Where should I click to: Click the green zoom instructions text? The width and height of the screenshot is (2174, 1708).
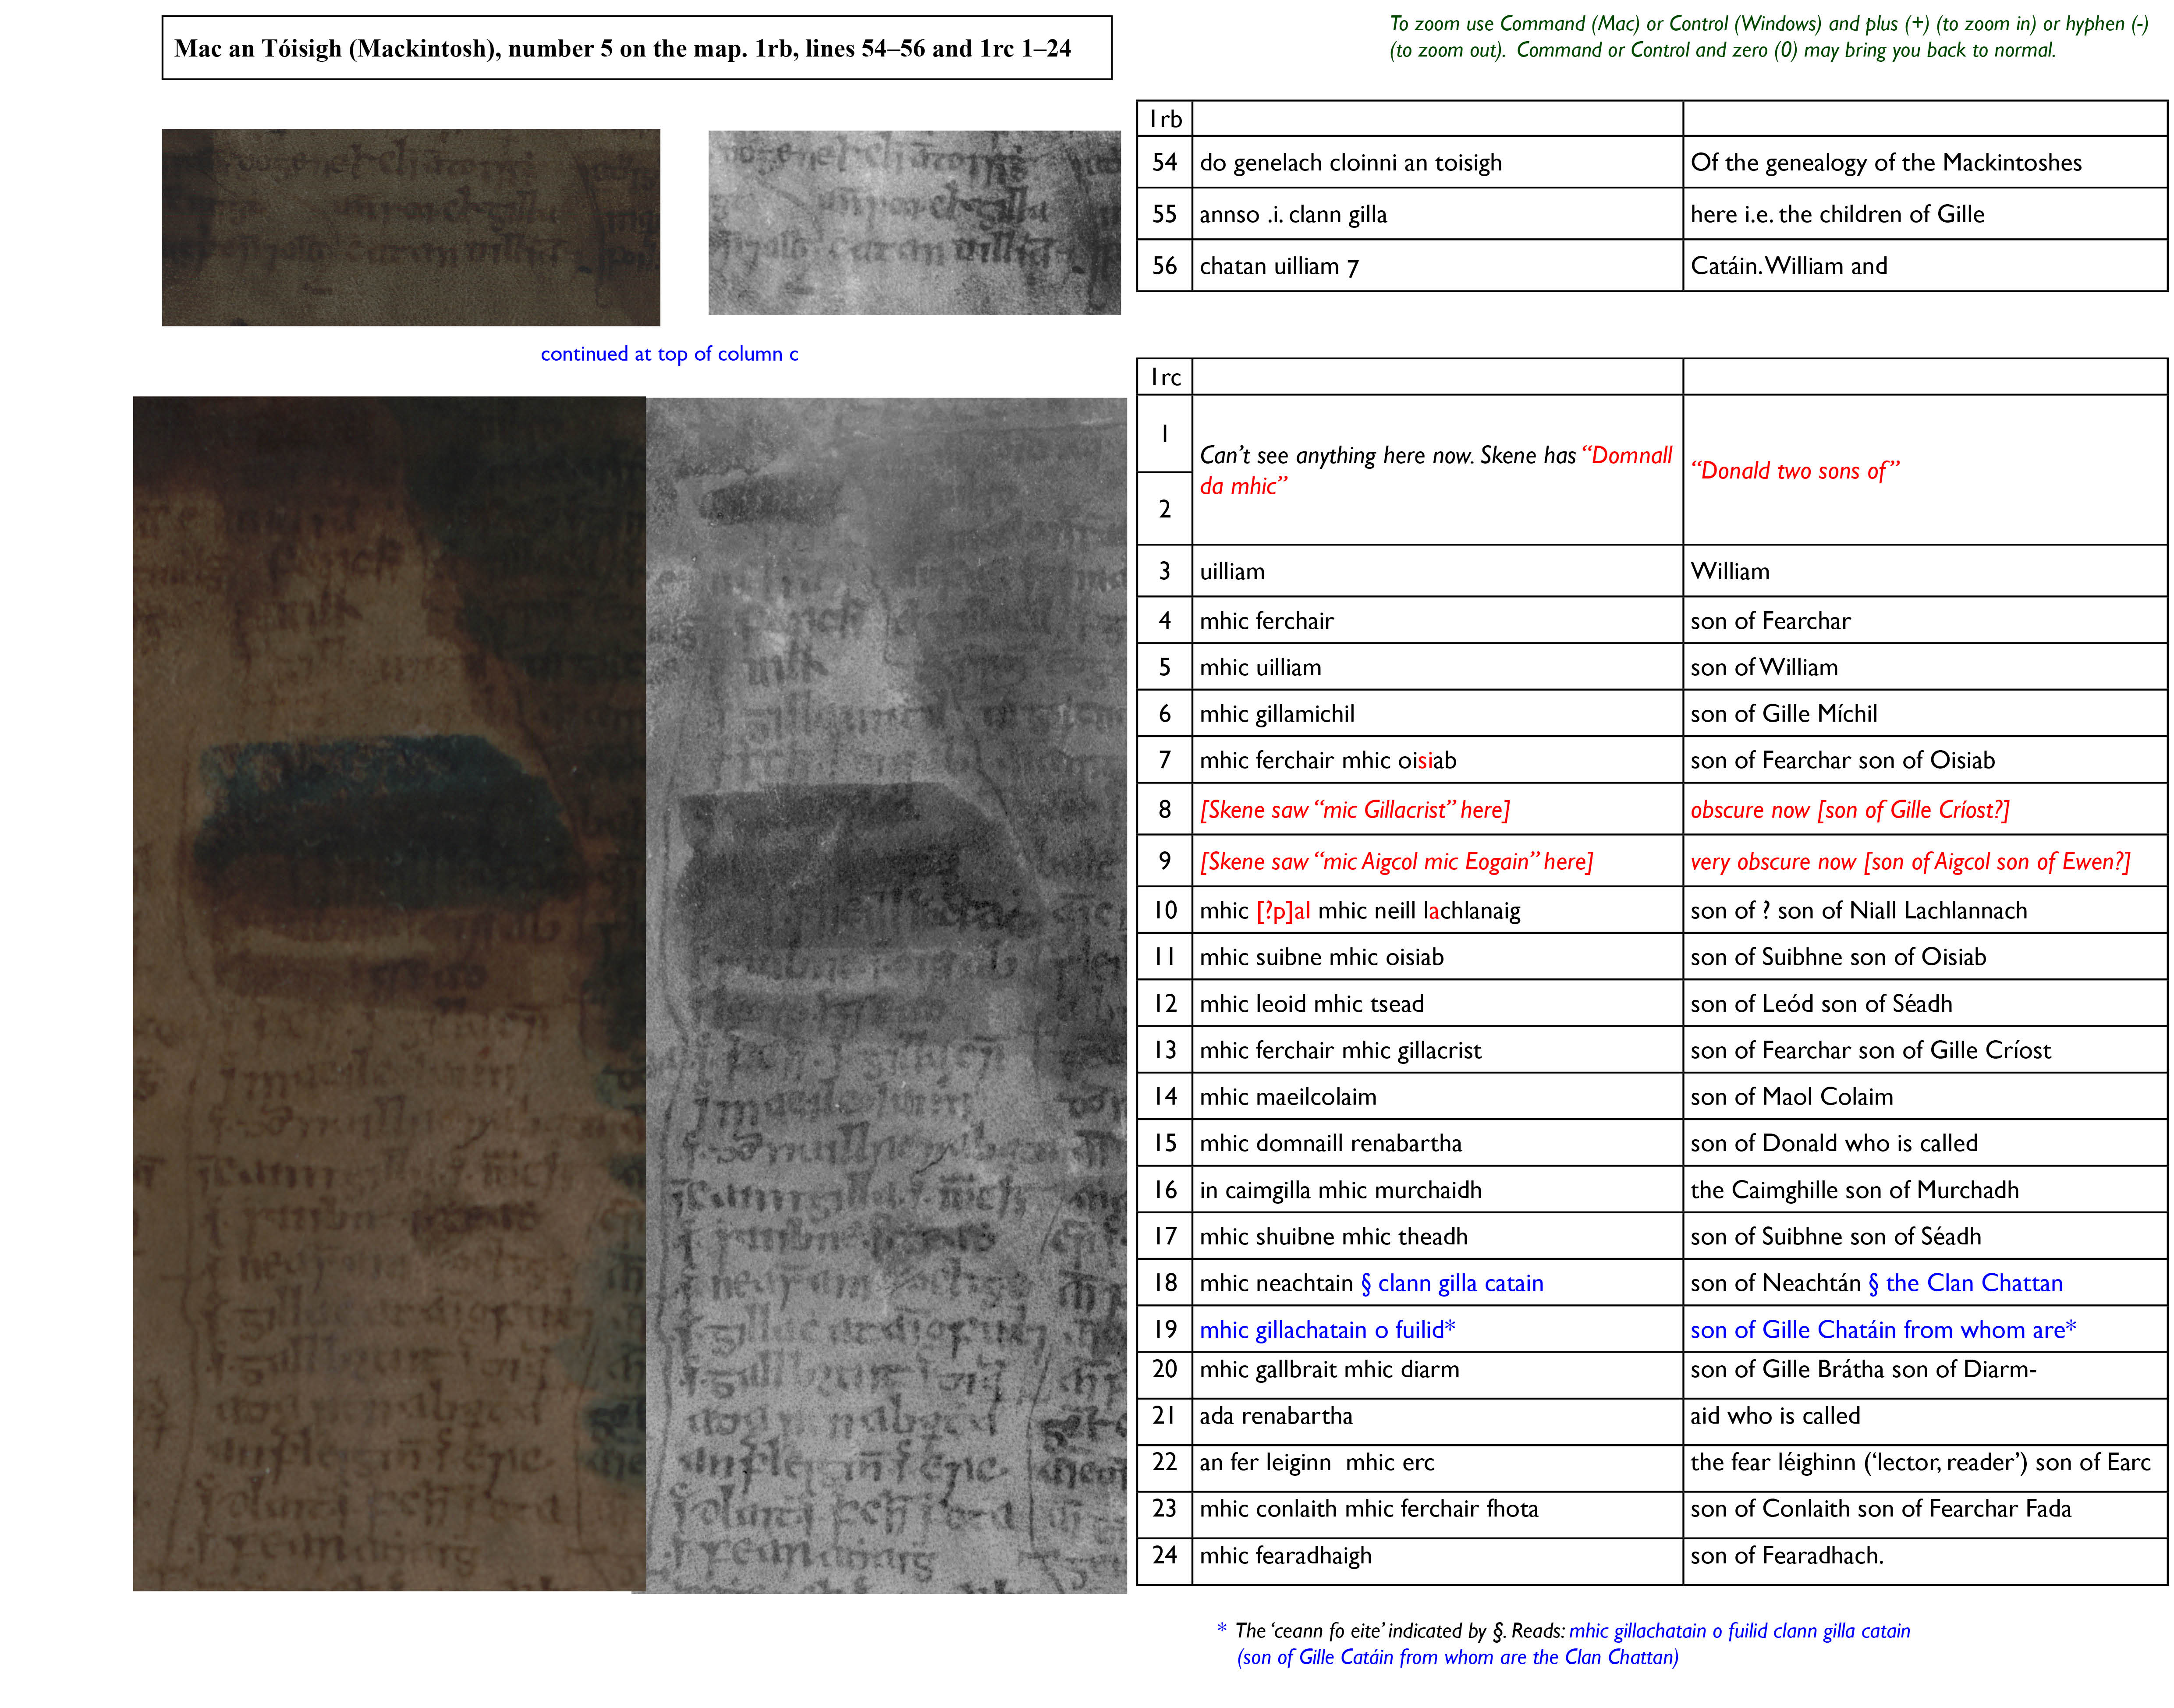click(1768, 37)
